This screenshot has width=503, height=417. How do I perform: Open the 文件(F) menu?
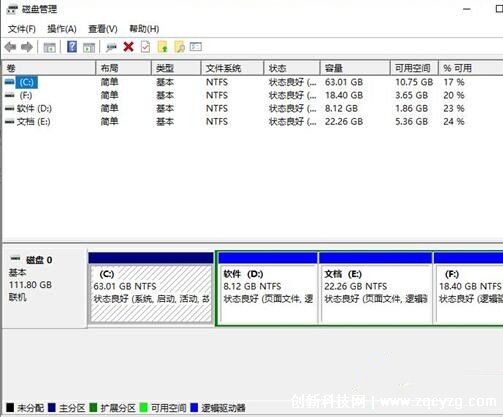[x=22, y=29]
